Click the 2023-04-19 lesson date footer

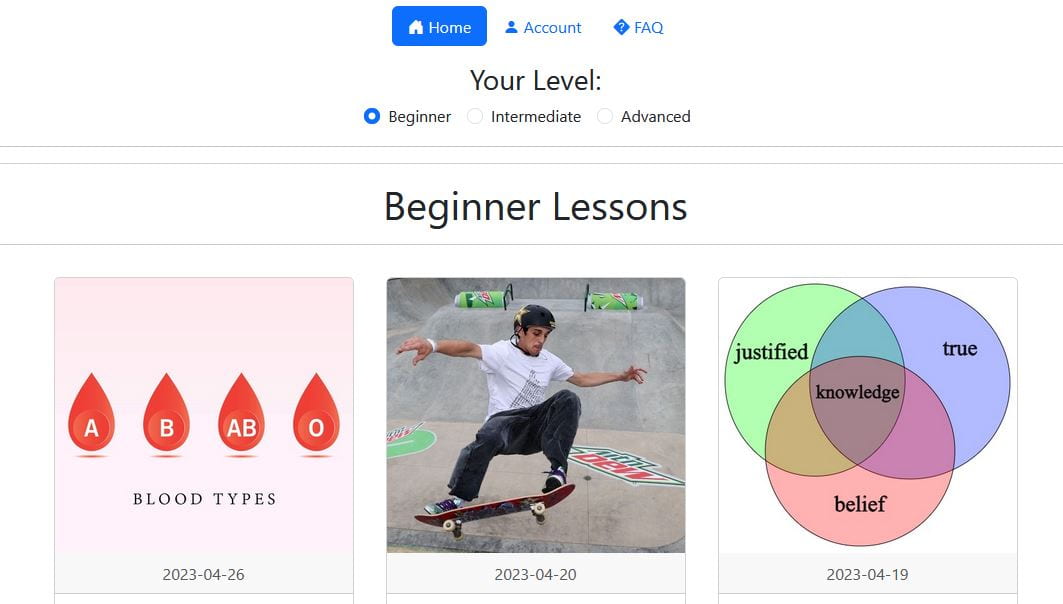(x=868, y=573)
